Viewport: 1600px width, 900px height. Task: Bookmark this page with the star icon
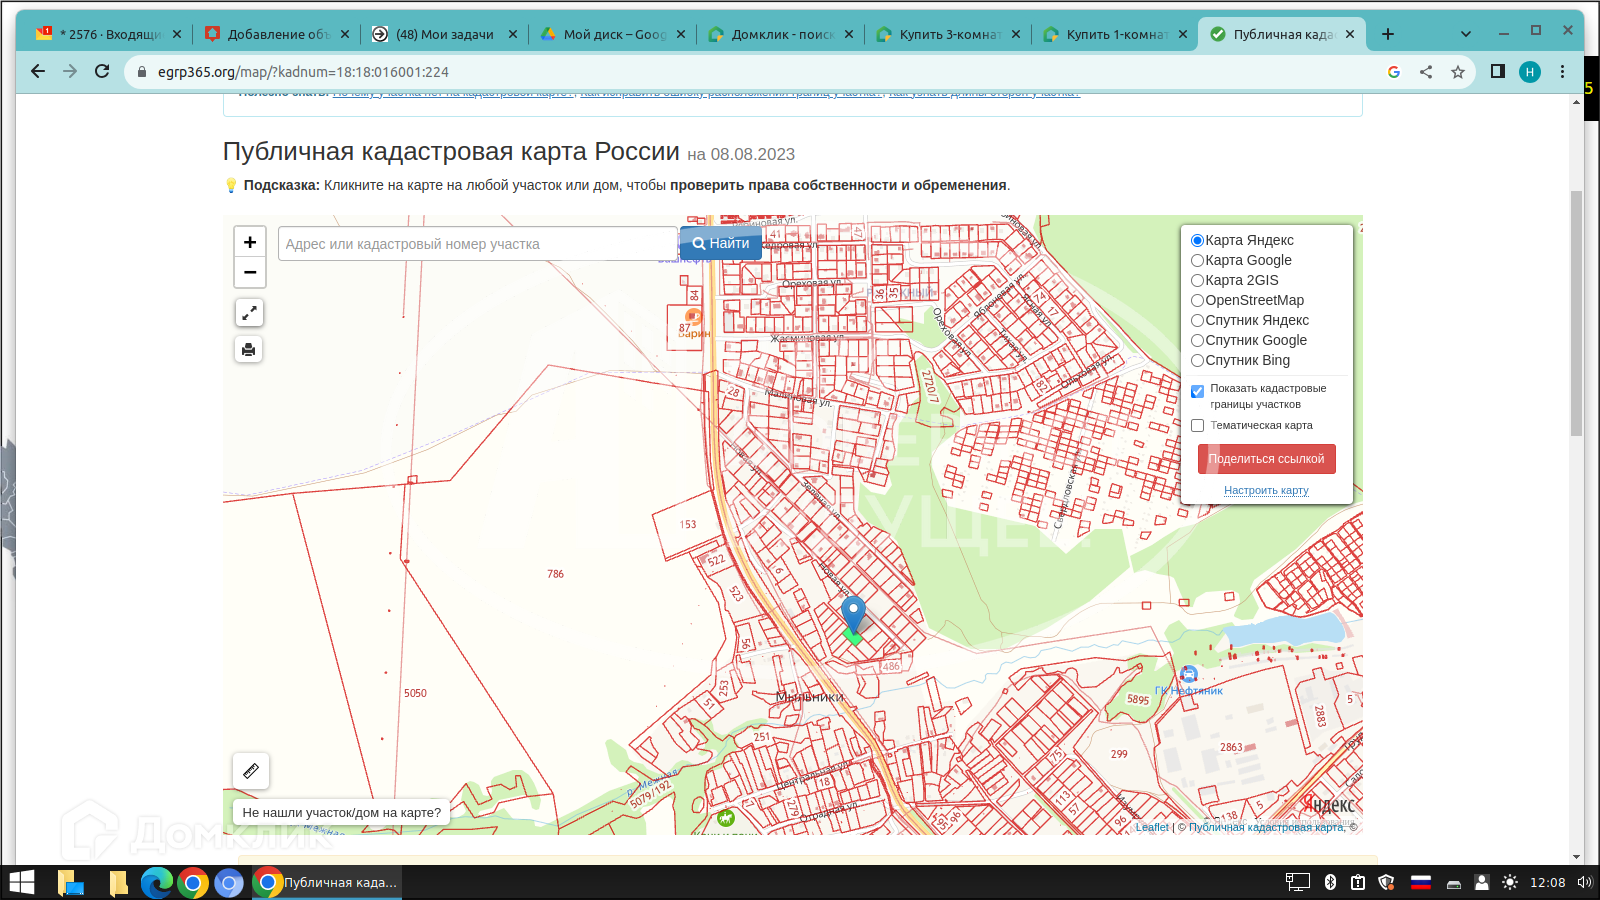tap(1458, 72)
